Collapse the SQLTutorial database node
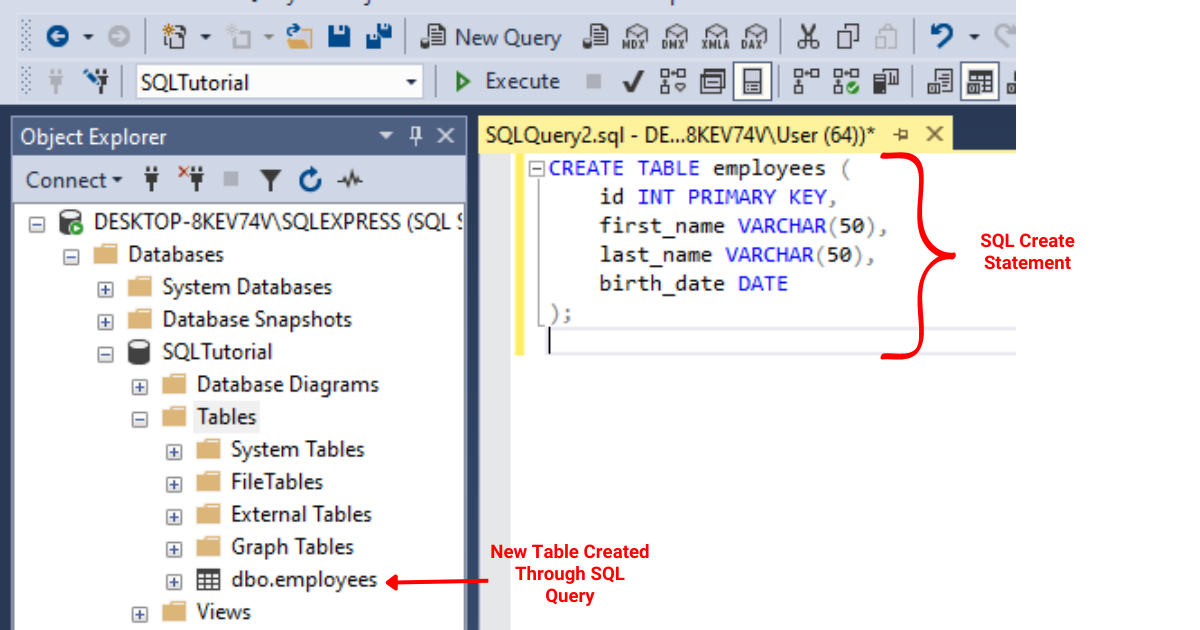1200x630 pixels. pyautogui.click(x=105, y=353)
